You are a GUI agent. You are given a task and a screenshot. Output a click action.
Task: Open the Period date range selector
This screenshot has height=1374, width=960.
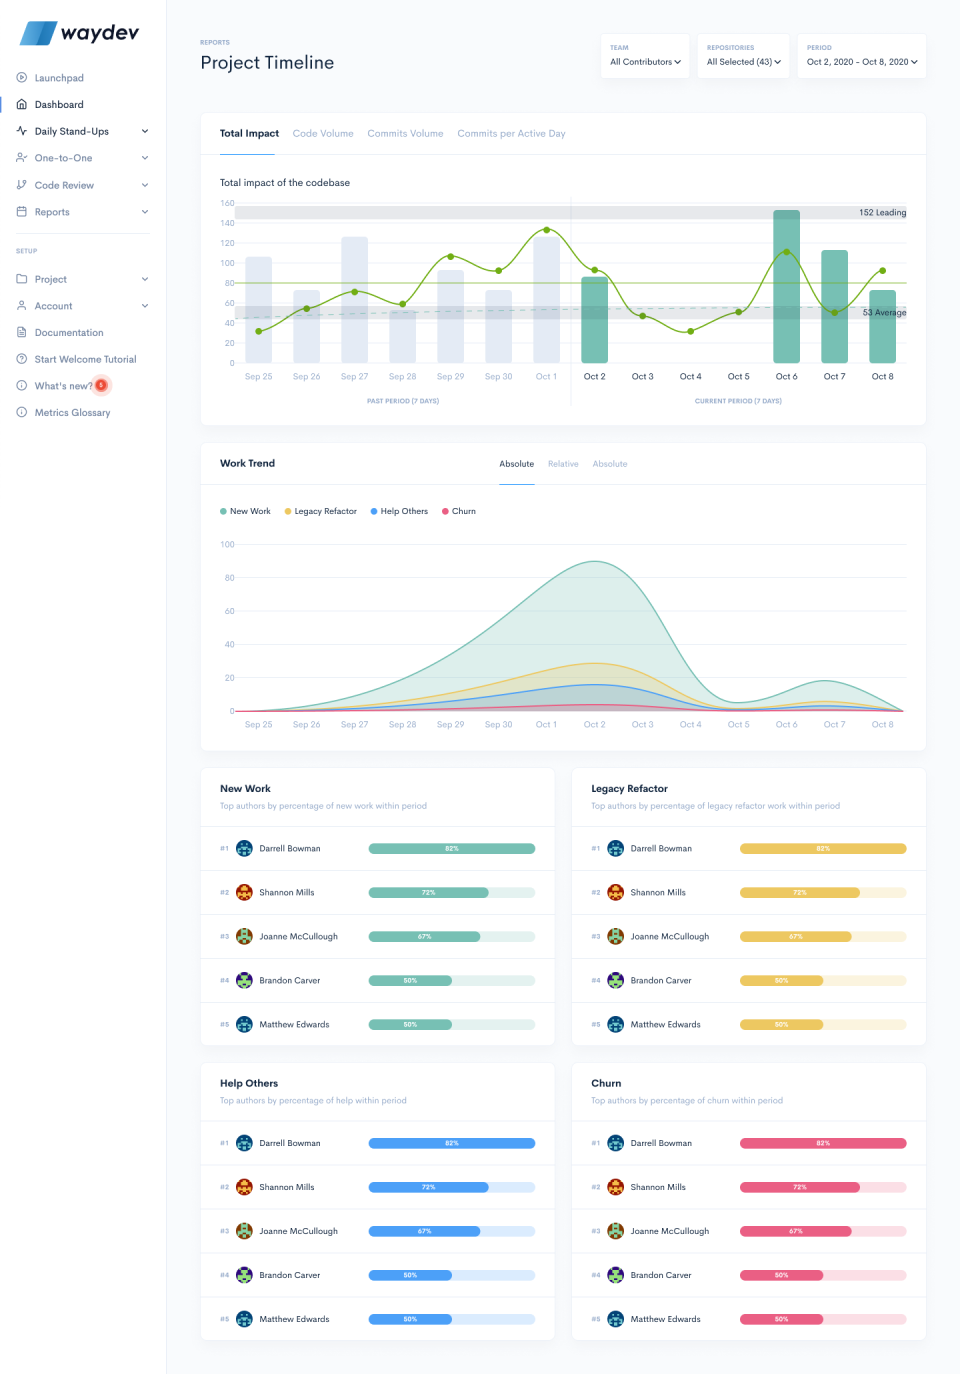pyautogui.click(x=860, y=61)
